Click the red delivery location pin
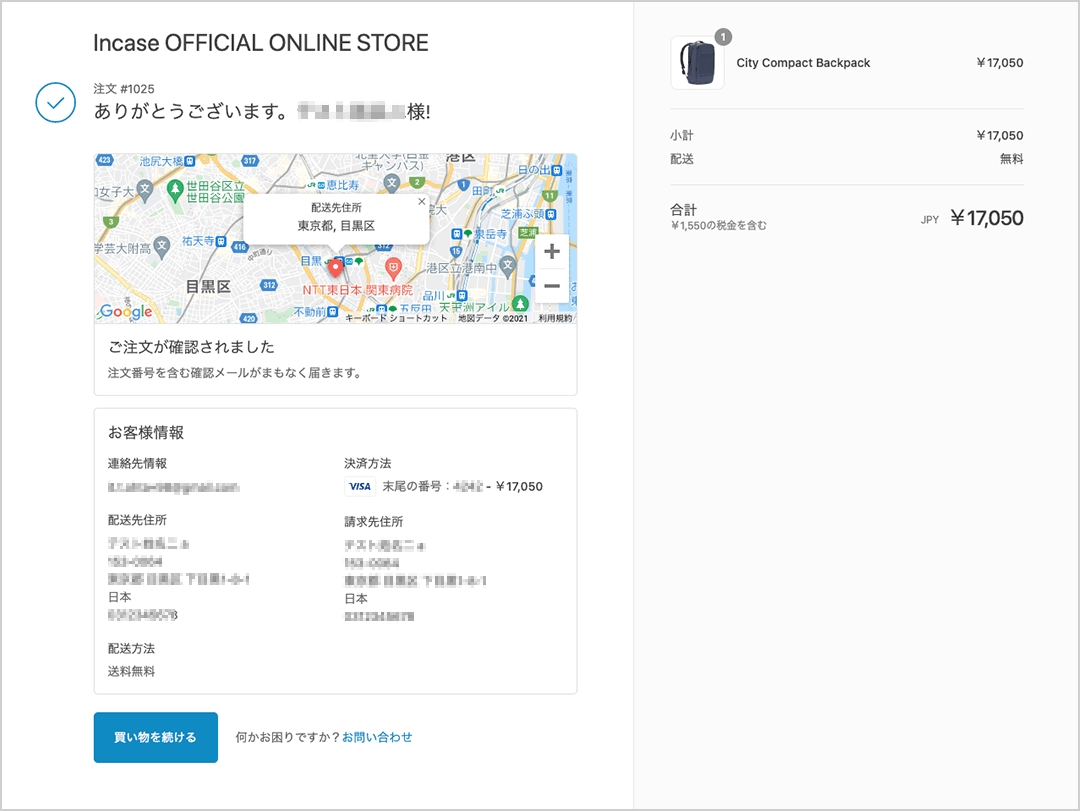1080x811 pixels. point(336,268)
